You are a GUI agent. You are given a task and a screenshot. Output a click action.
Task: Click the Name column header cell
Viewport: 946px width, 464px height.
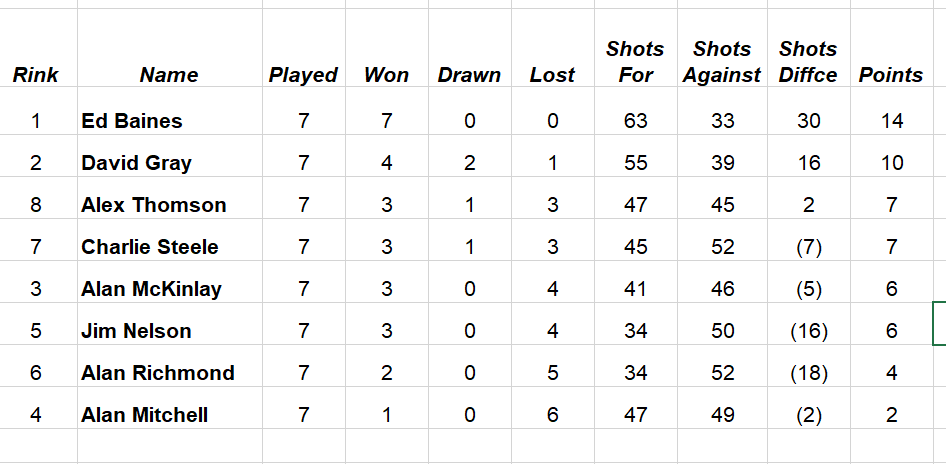[x=169, y=75]
